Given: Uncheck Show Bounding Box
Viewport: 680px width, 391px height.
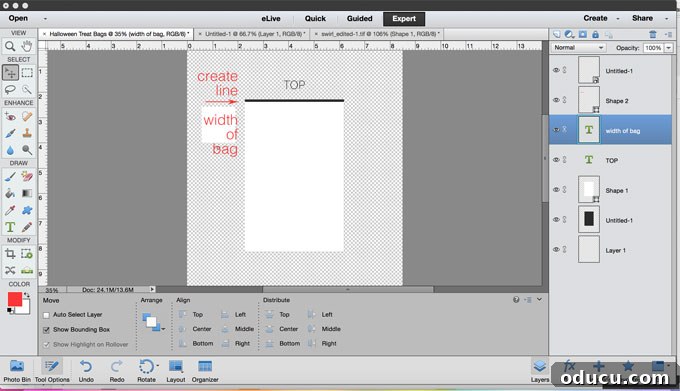Looking at the screenshot, I should tap(46, 330).
